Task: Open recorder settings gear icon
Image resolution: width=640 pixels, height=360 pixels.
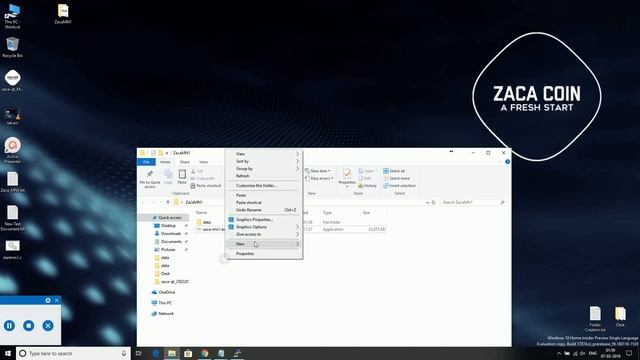Action: point(48,300)
